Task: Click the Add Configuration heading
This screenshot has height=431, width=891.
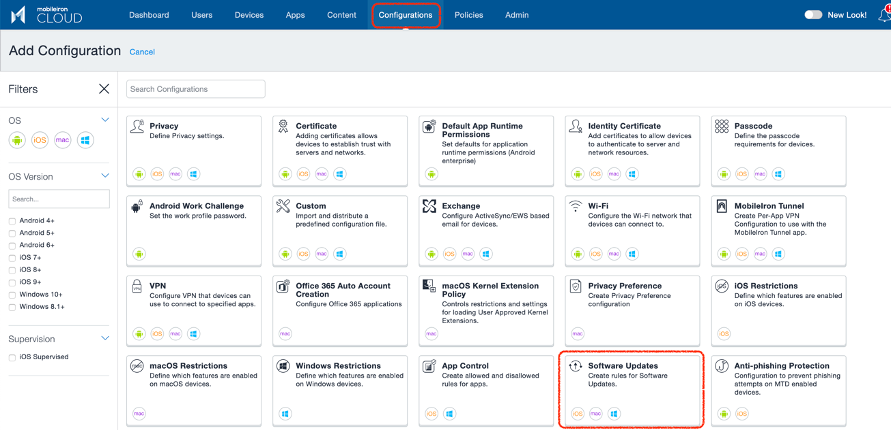Action: point(65,51)
